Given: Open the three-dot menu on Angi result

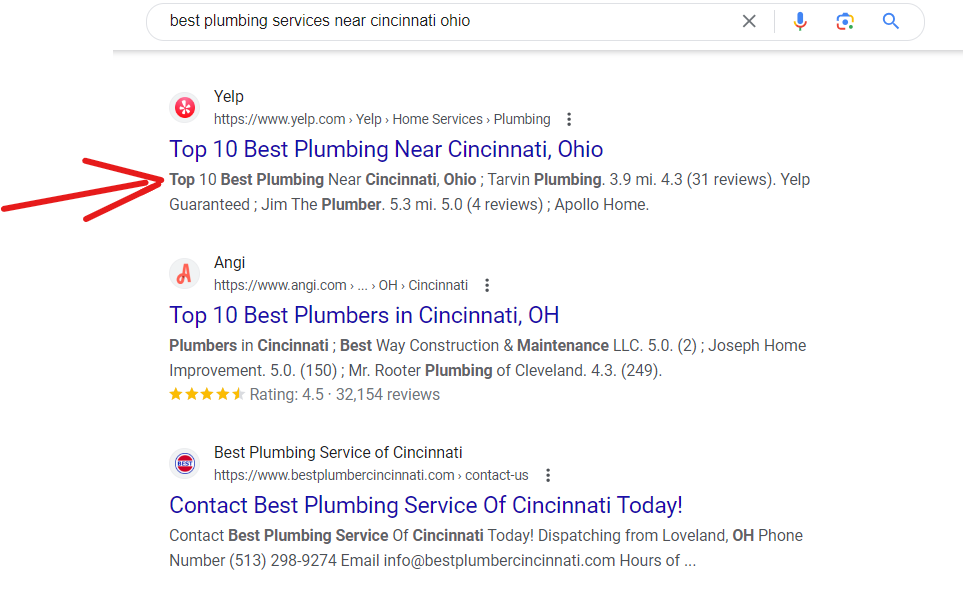Looking at the screenshot, I should pyautogui.click(x=486, y=284).
